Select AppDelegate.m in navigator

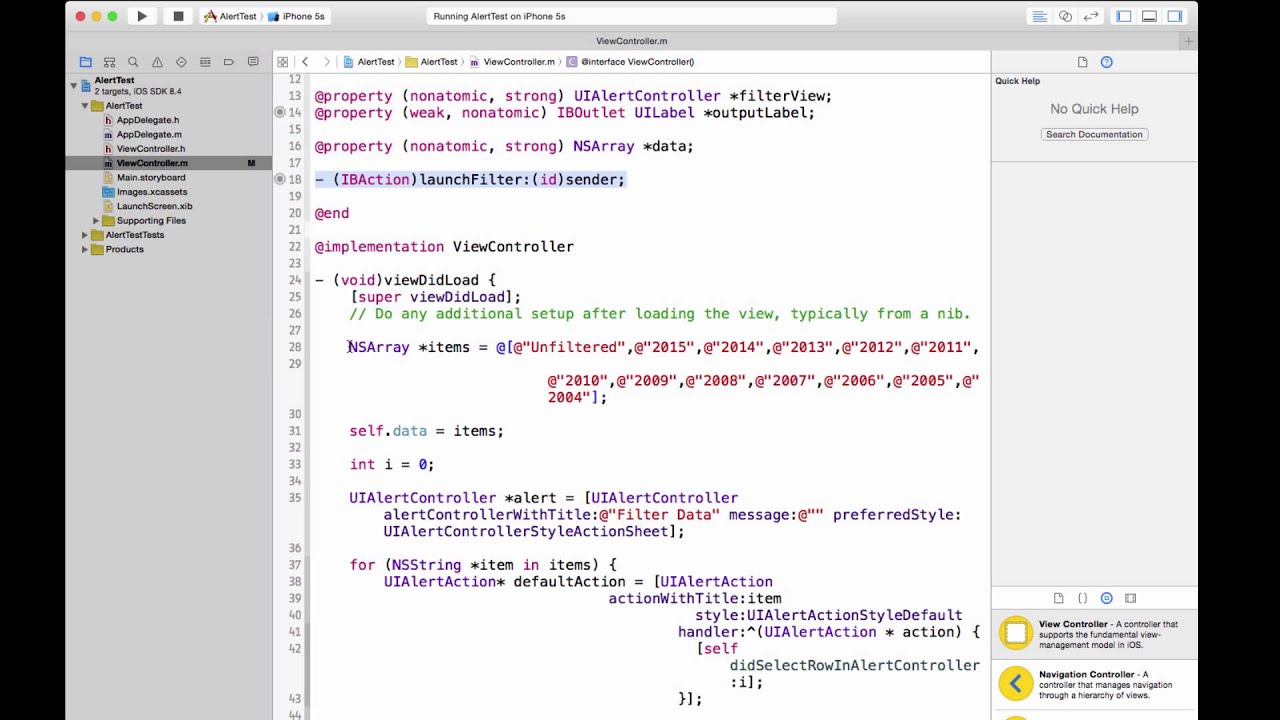pyautogui.click(x=149, y=134)
